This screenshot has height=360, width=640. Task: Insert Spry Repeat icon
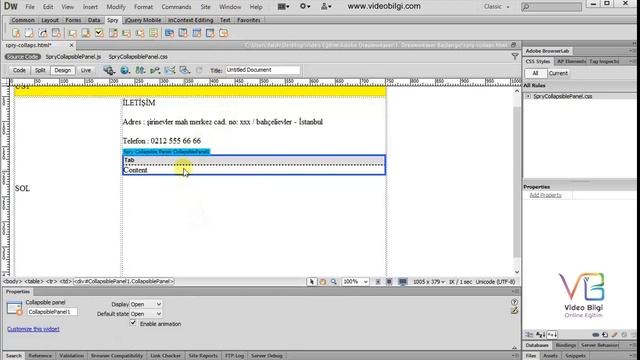[43, 33]
